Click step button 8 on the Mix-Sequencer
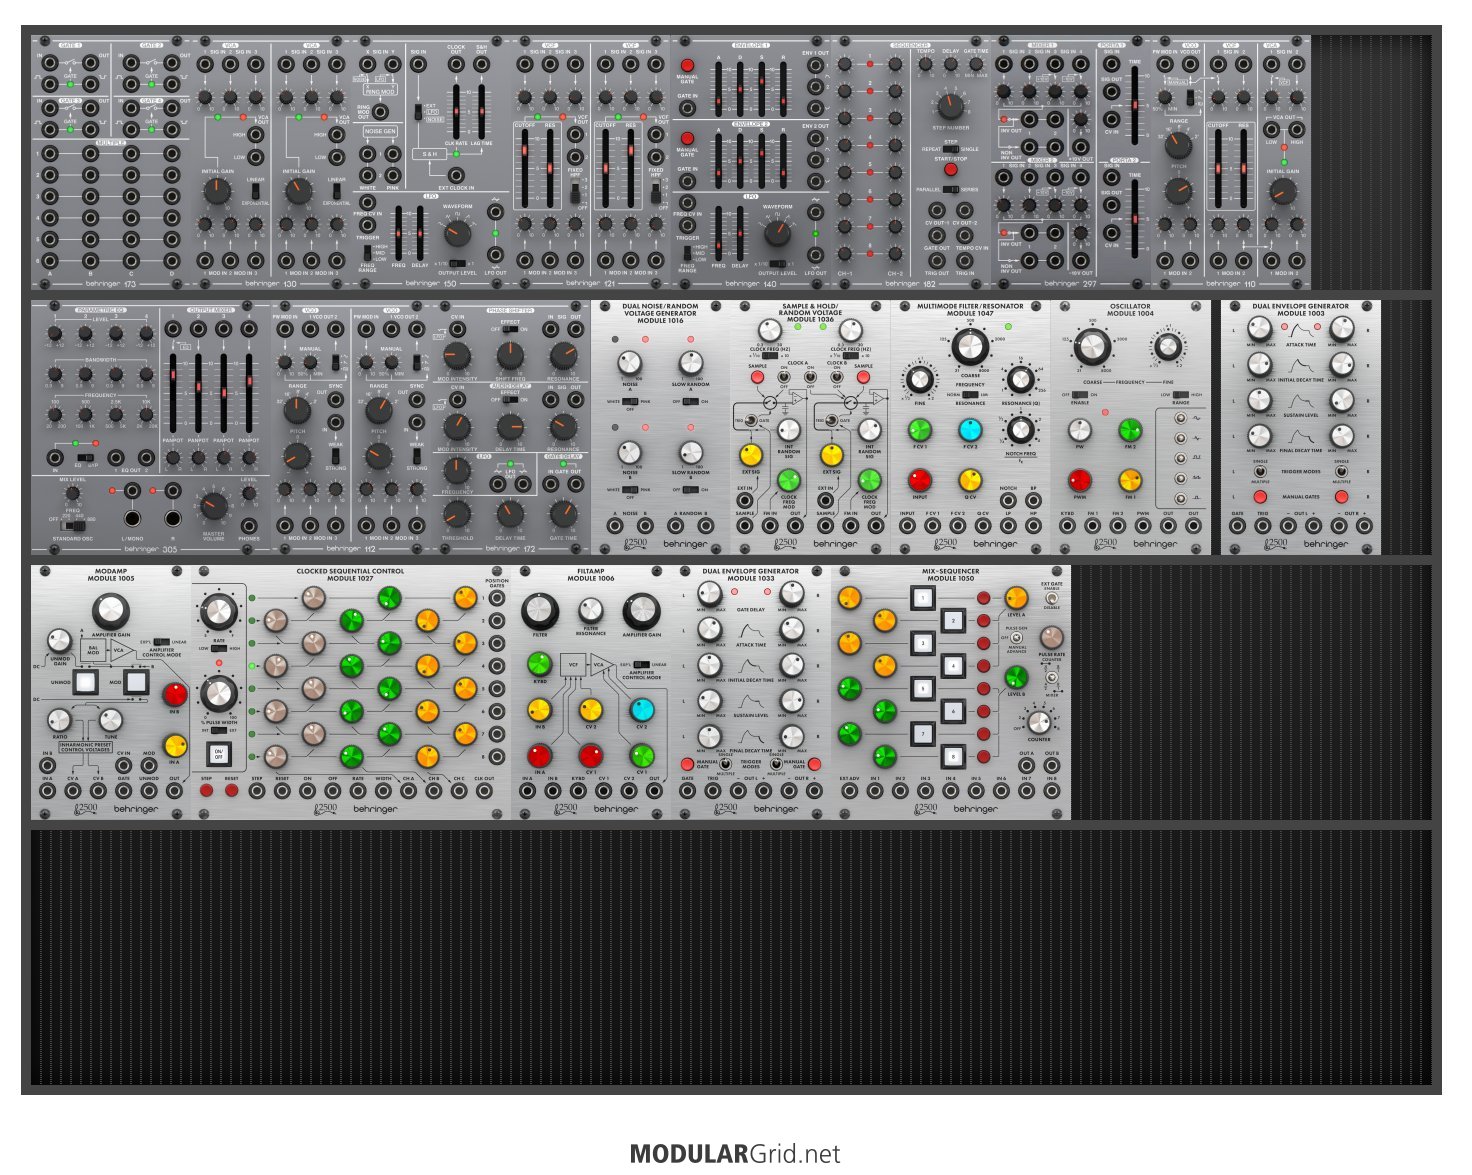 (x=952, y=756)
